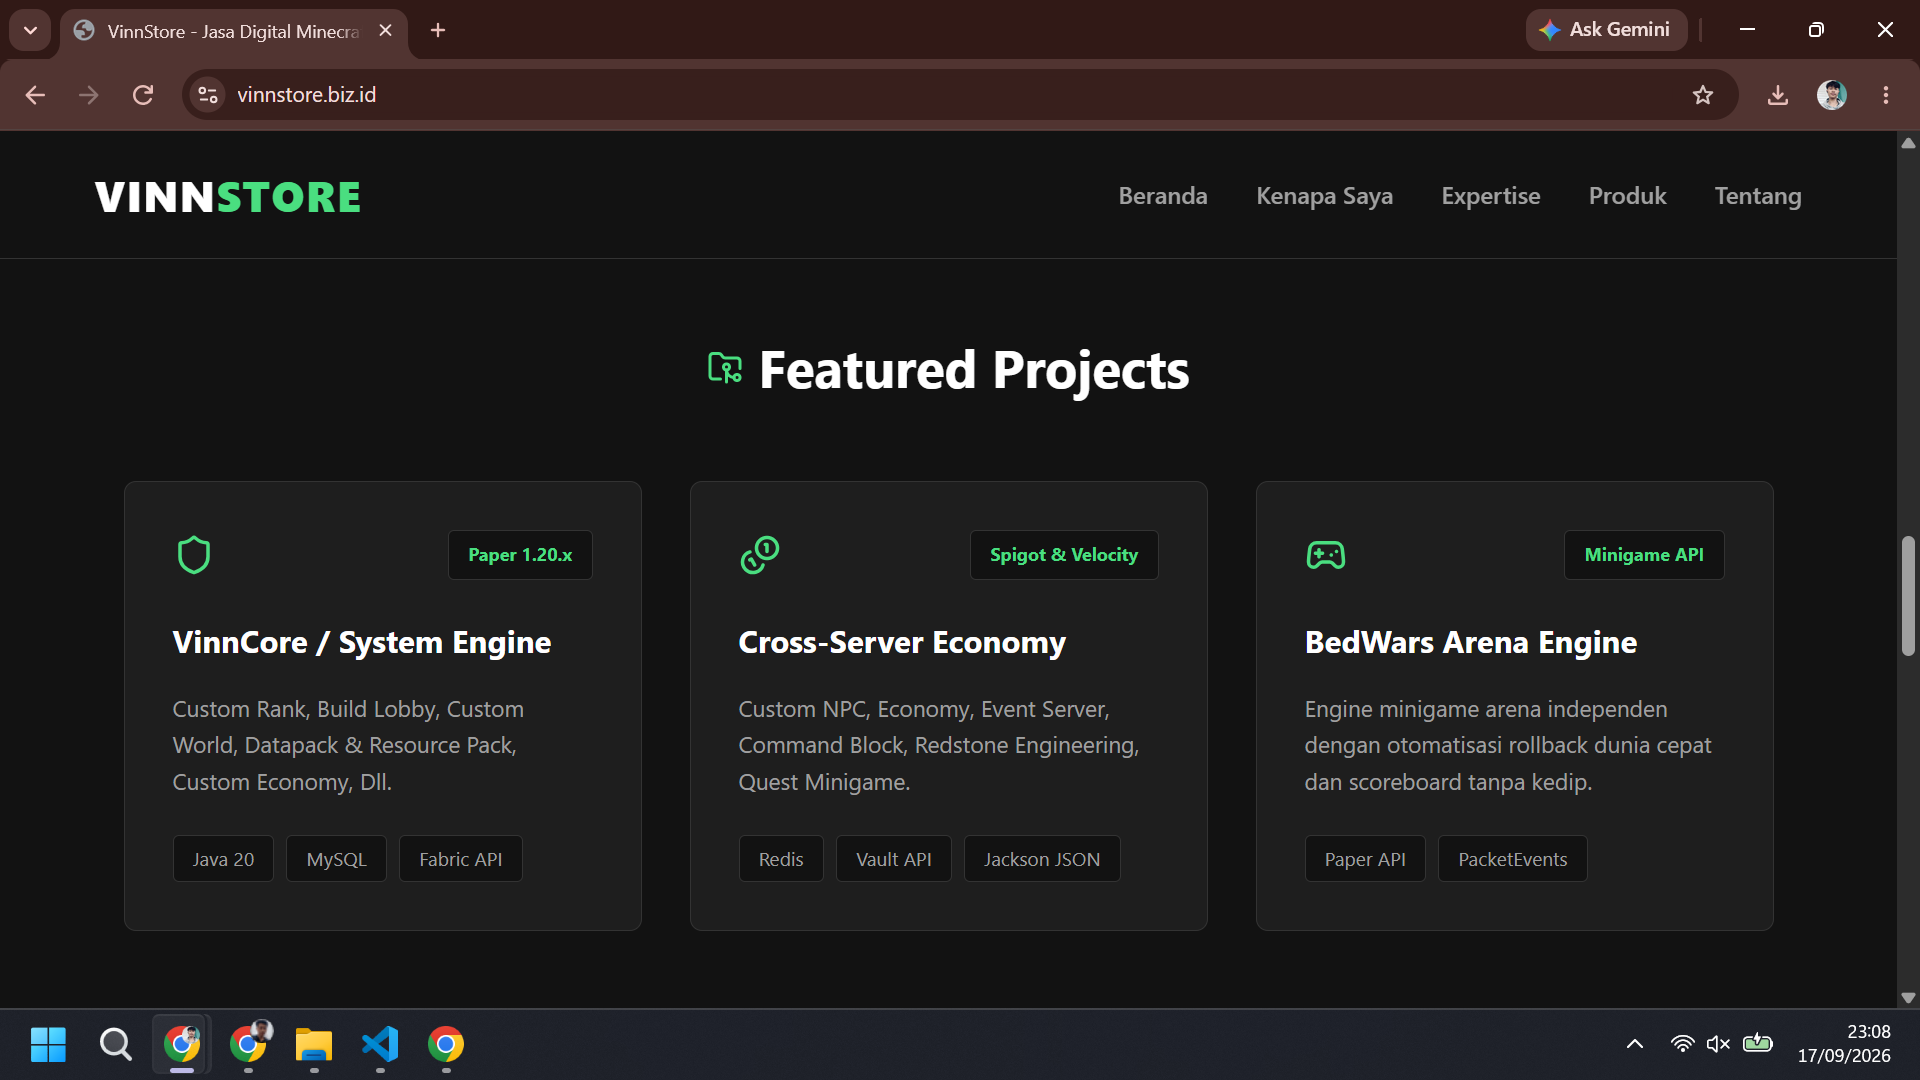The image size is (1920, 1080).
Task: Open the BedWars Arena Engine title
Action: point(1471,642)
